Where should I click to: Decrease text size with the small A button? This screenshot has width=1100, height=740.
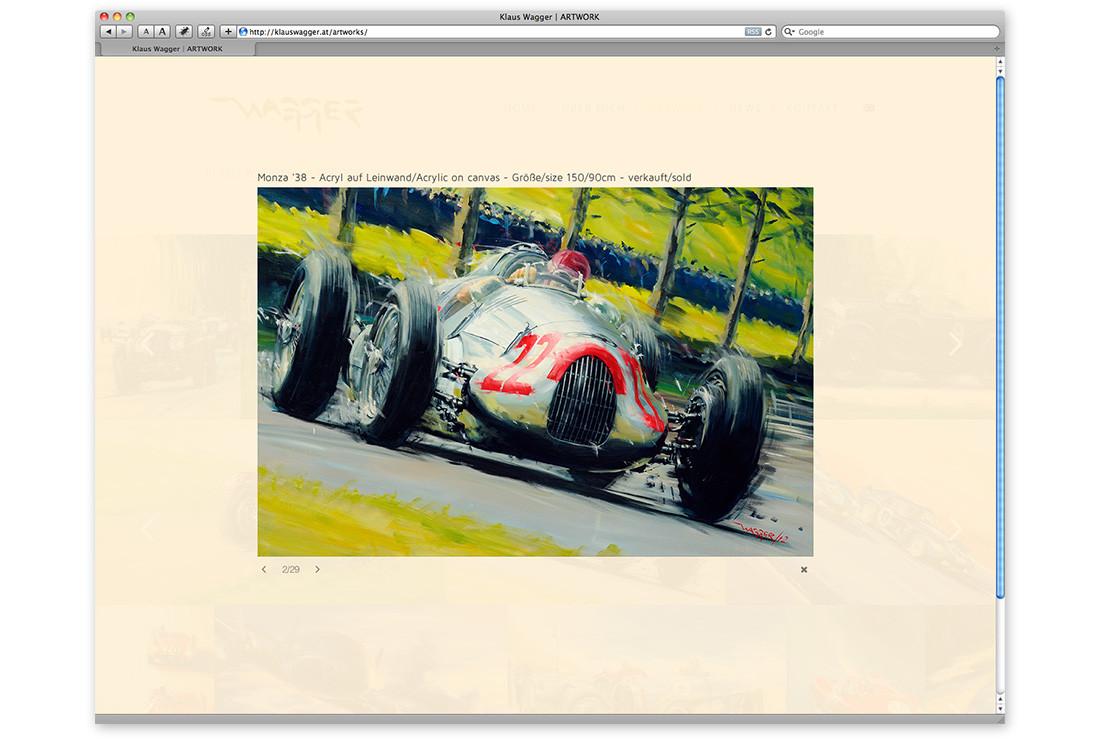pyautogui.click(x=145, y=32)
